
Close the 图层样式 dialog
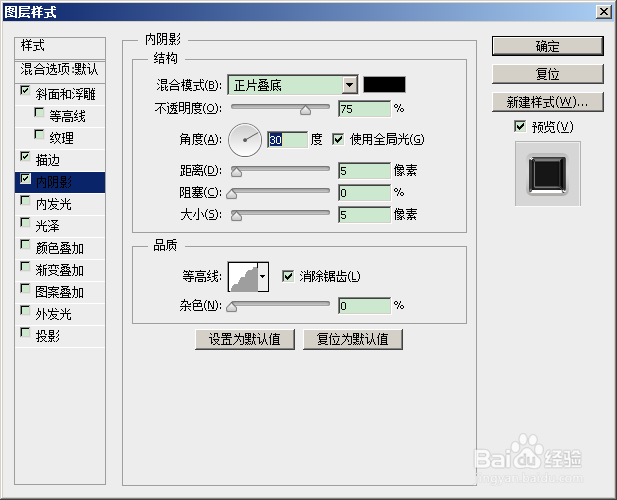click(603, 12)
